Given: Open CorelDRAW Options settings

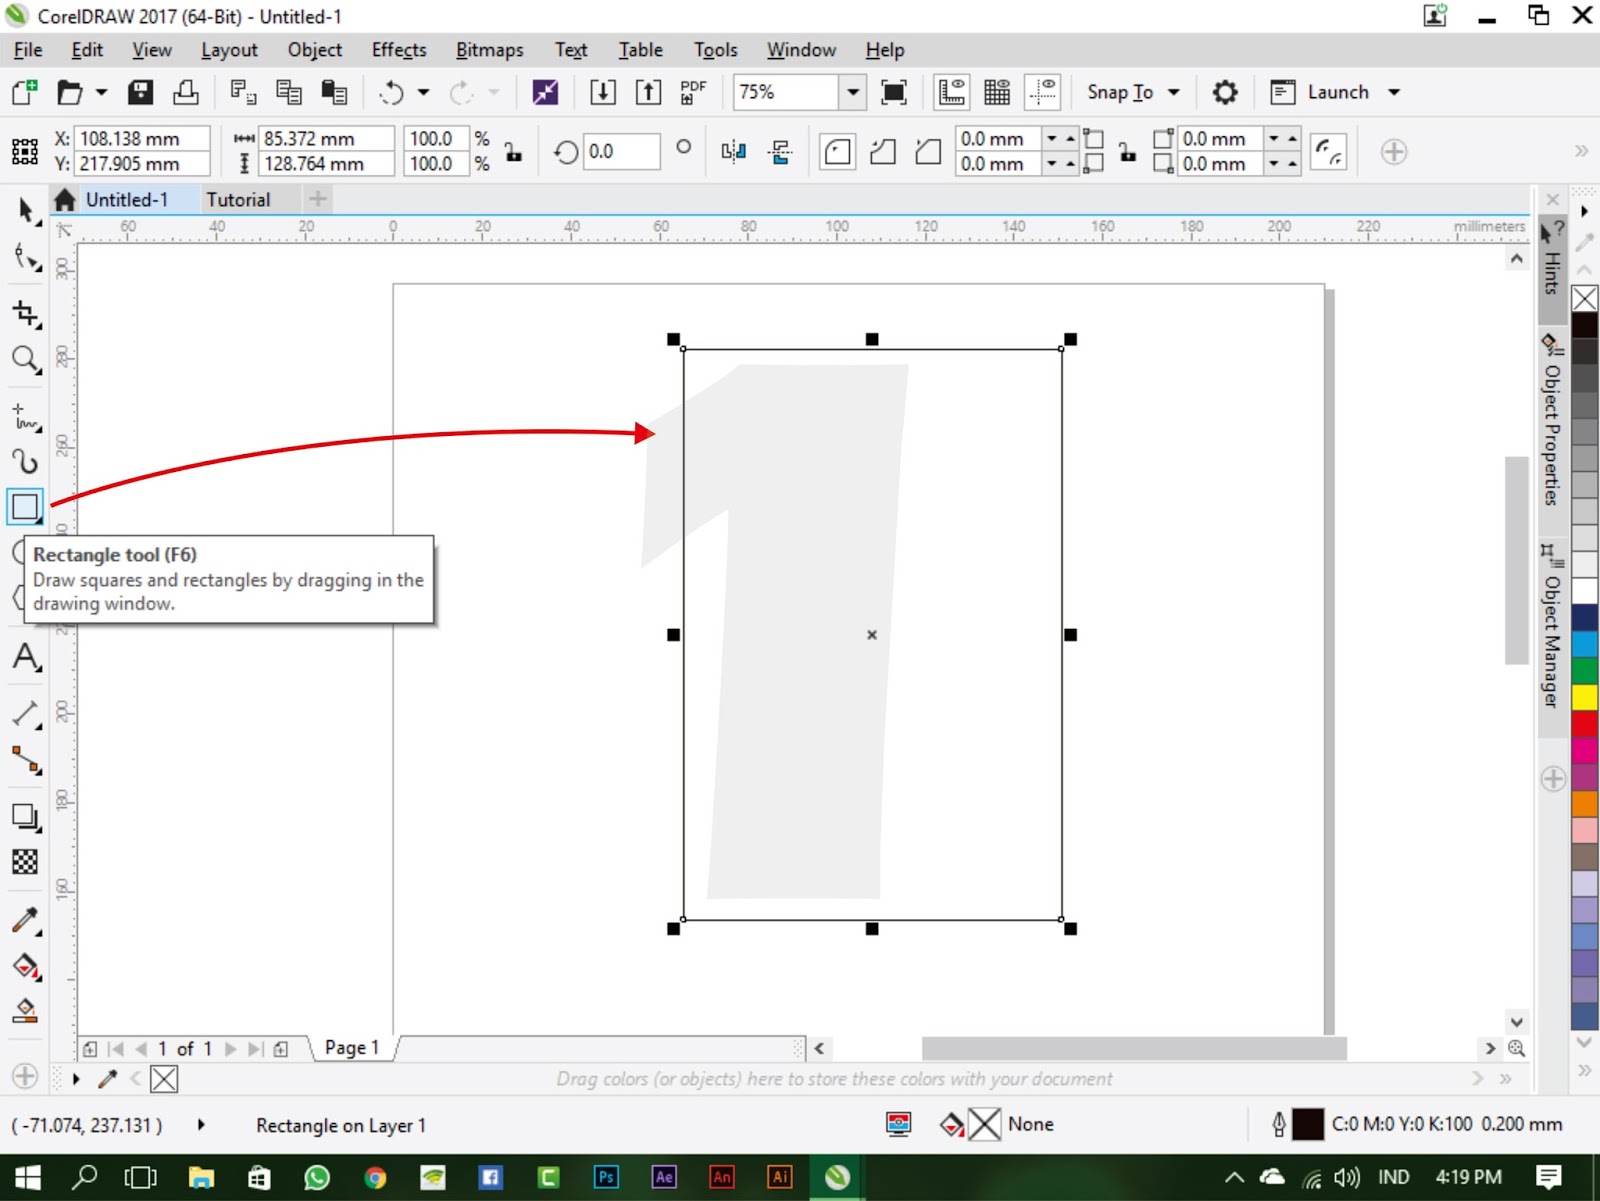Looking at the screenshot, I should click(1225, 92).
